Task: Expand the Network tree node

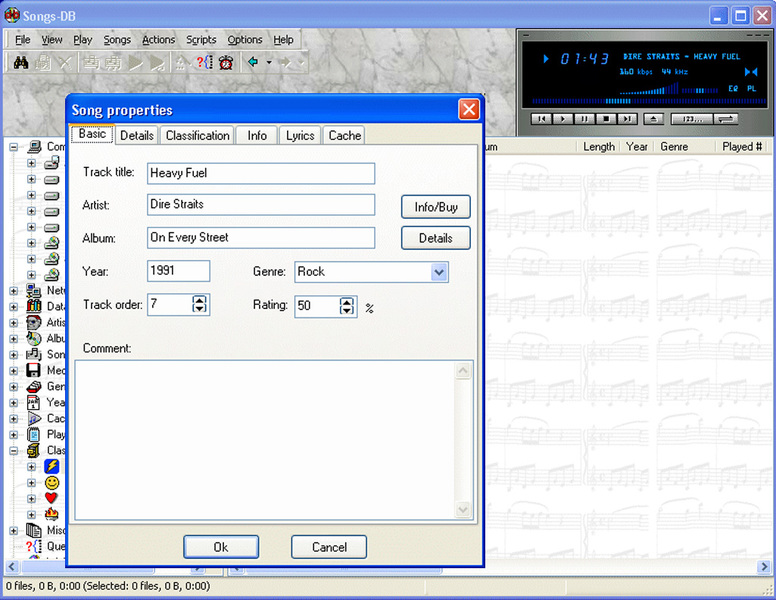Action: click(14, 291)
